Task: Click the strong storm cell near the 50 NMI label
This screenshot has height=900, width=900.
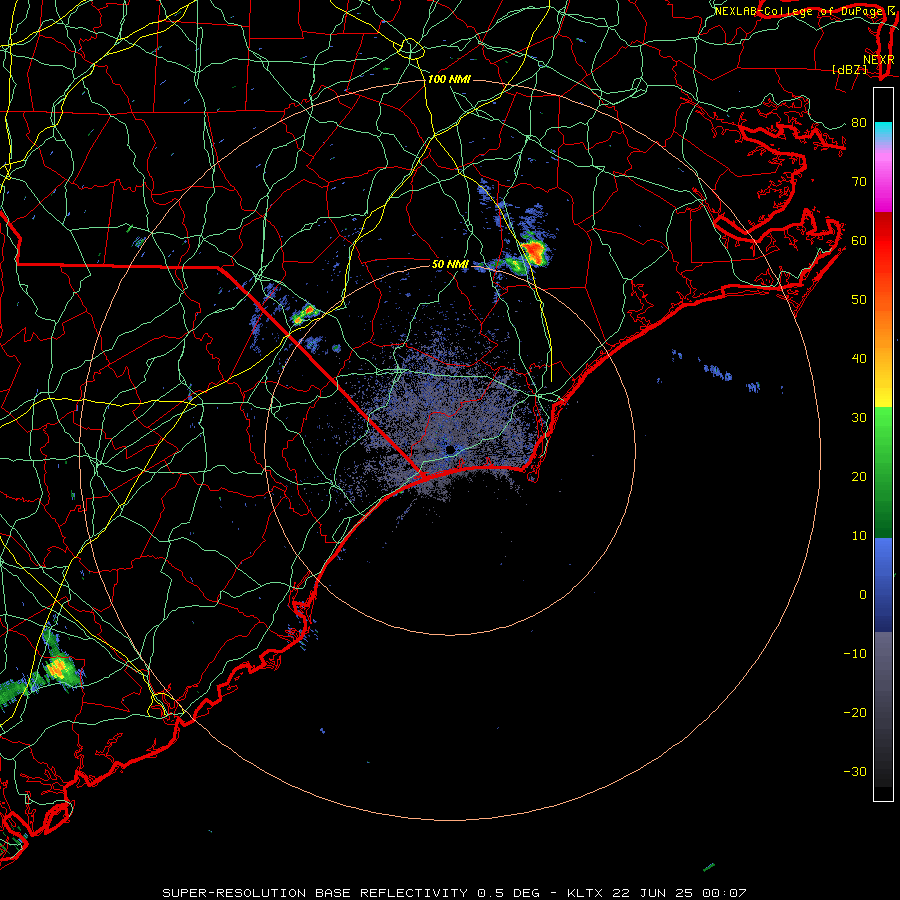Action: click(x=534, y=251)
